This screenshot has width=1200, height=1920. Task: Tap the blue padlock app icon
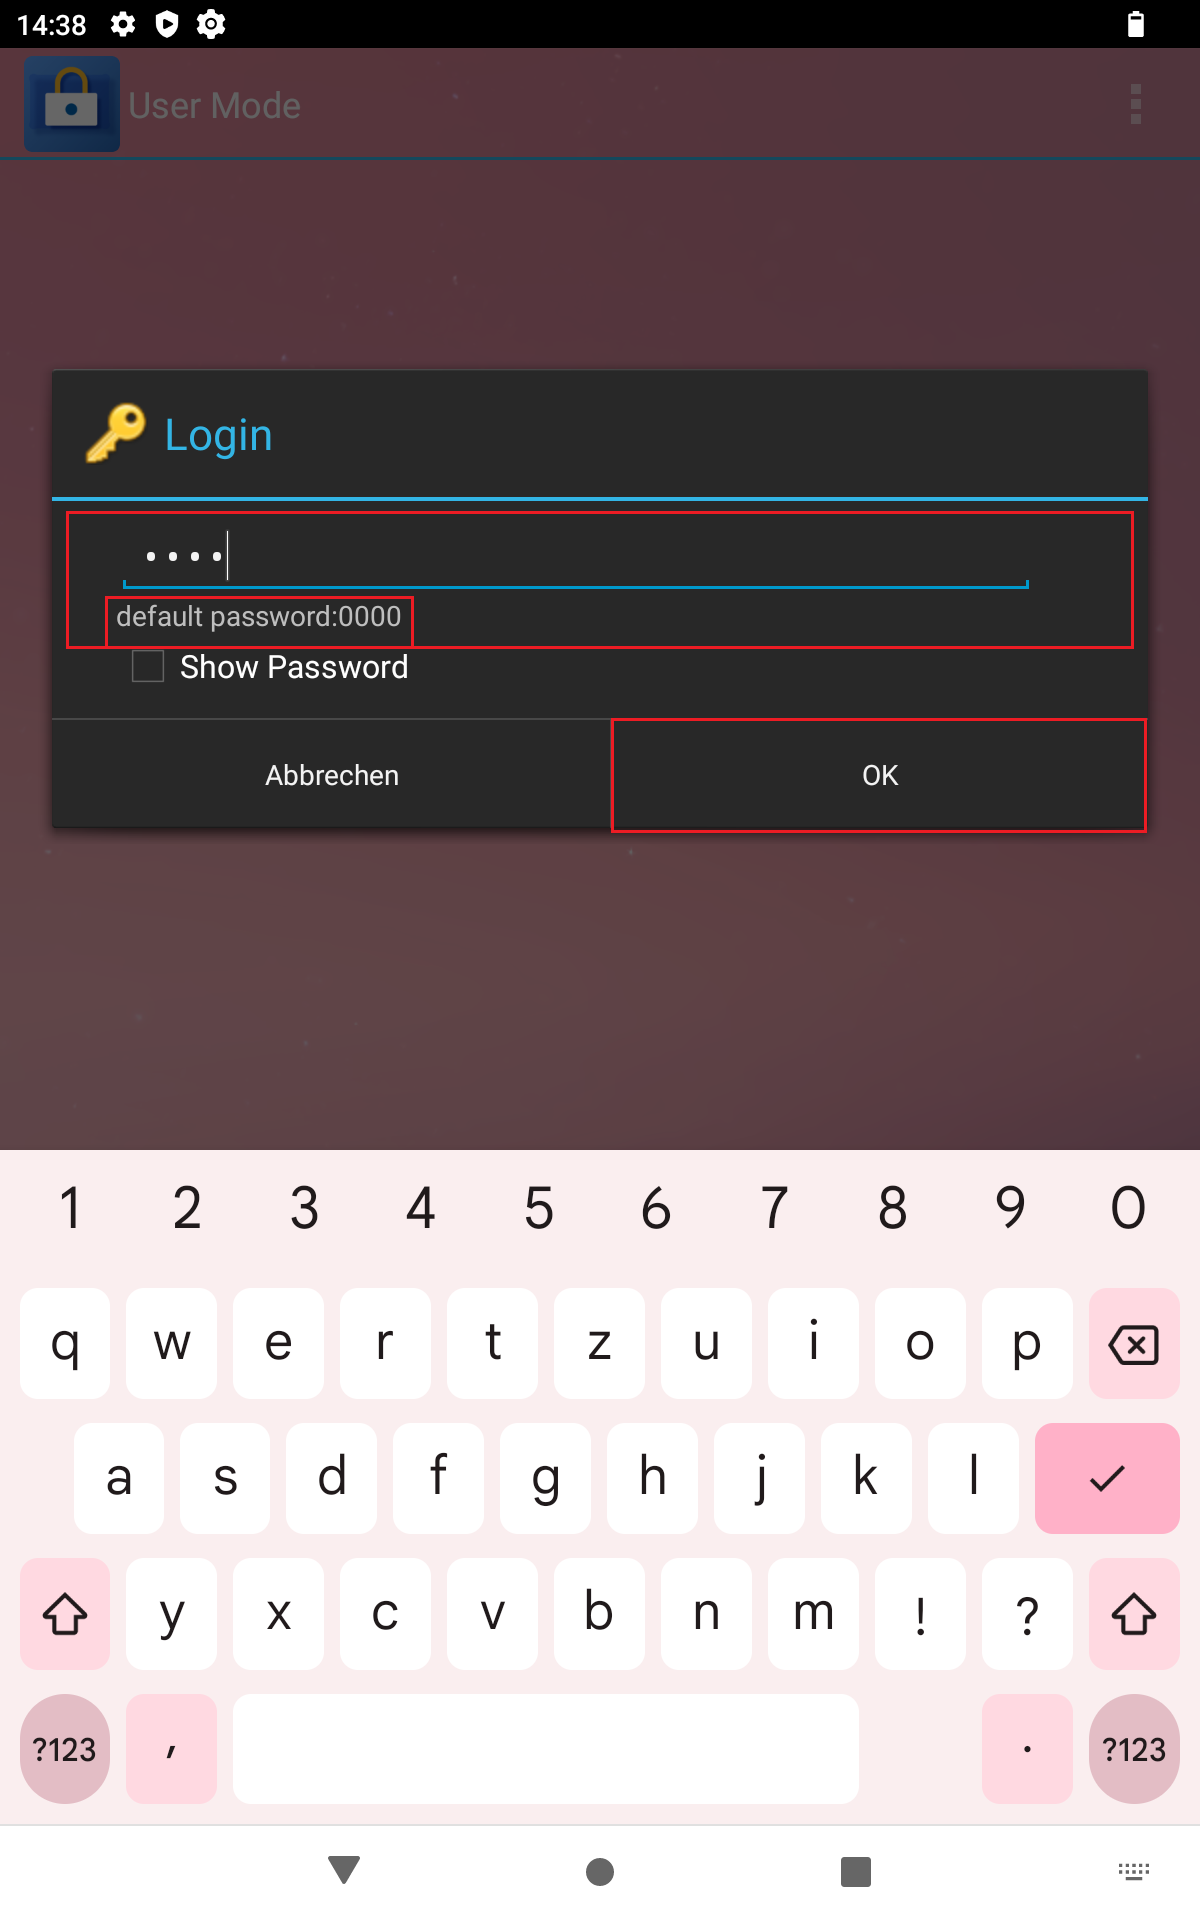click(x=72, y=104)
